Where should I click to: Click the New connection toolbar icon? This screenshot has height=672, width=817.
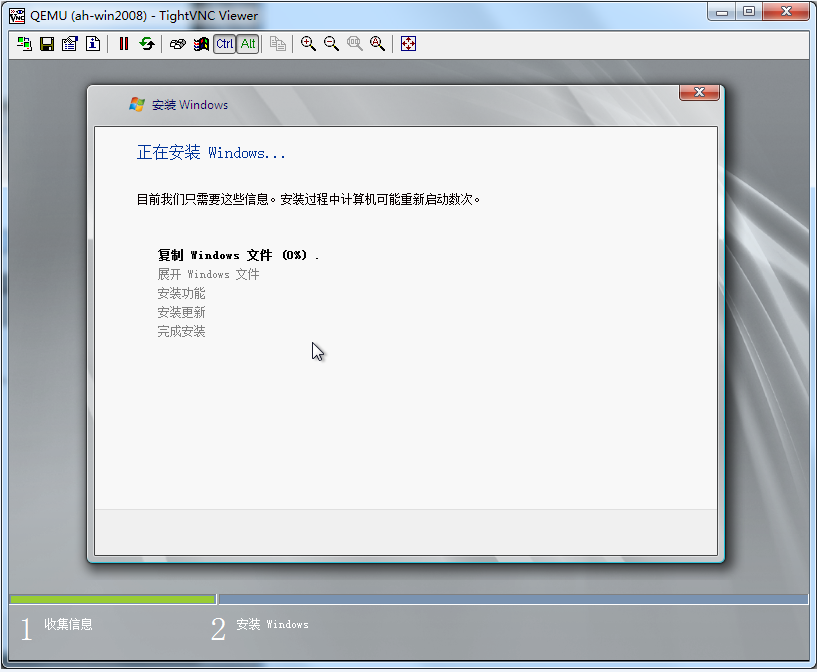coord(25,44)
